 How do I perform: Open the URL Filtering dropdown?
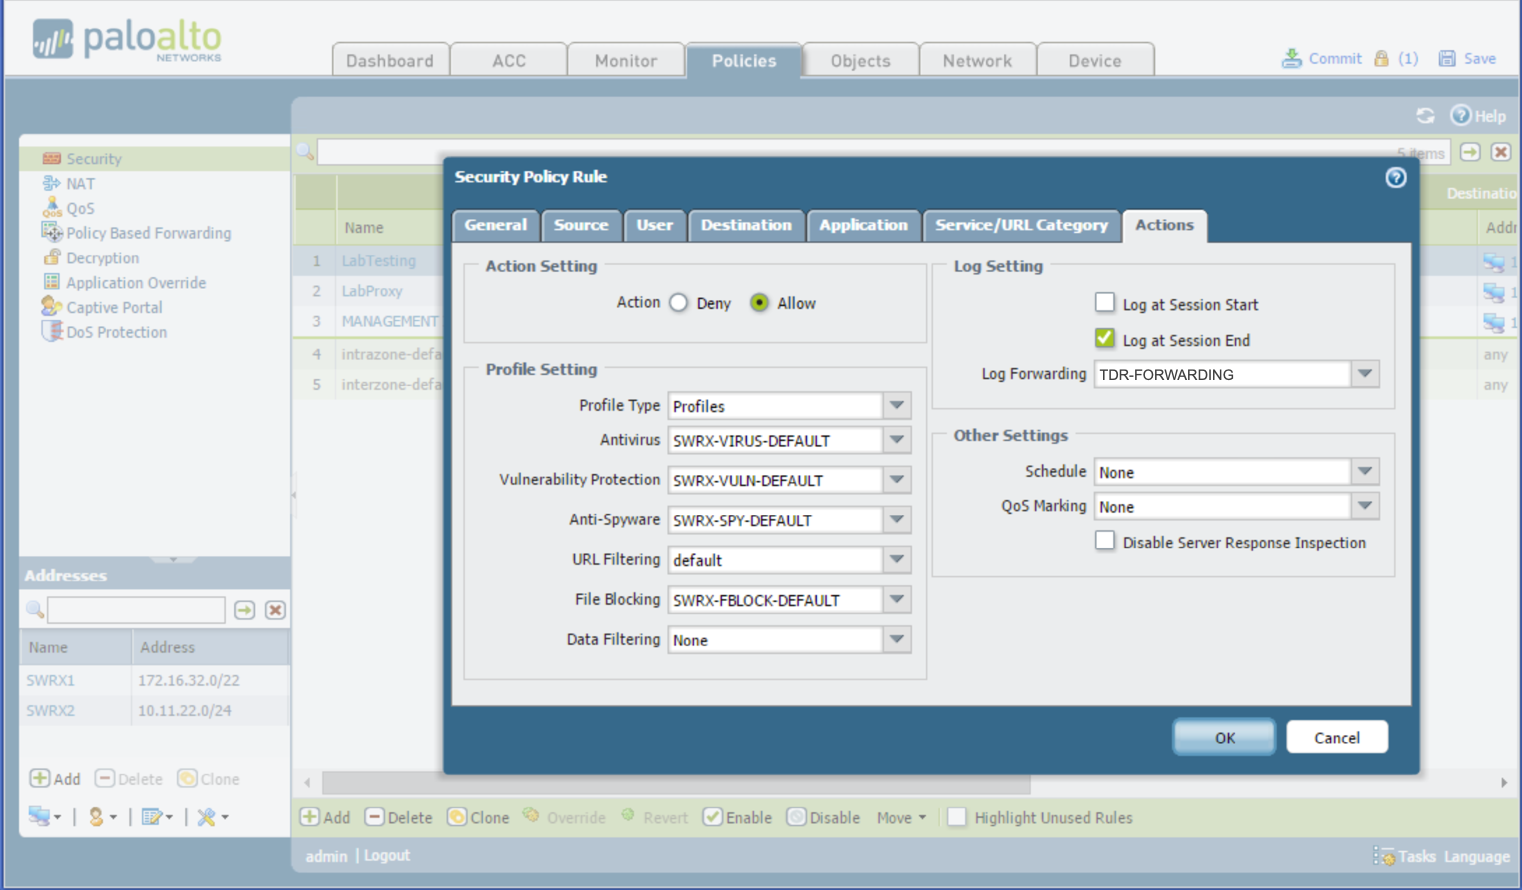pos(897,560)
